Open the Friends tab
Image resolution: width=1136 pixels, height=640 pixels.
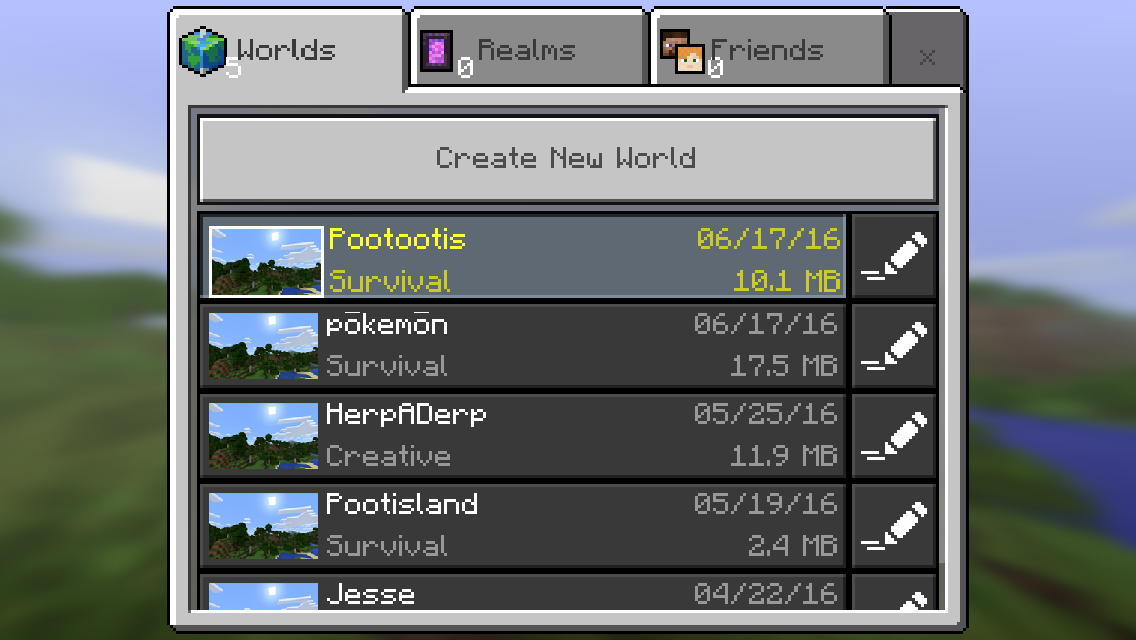pos(768,49)
